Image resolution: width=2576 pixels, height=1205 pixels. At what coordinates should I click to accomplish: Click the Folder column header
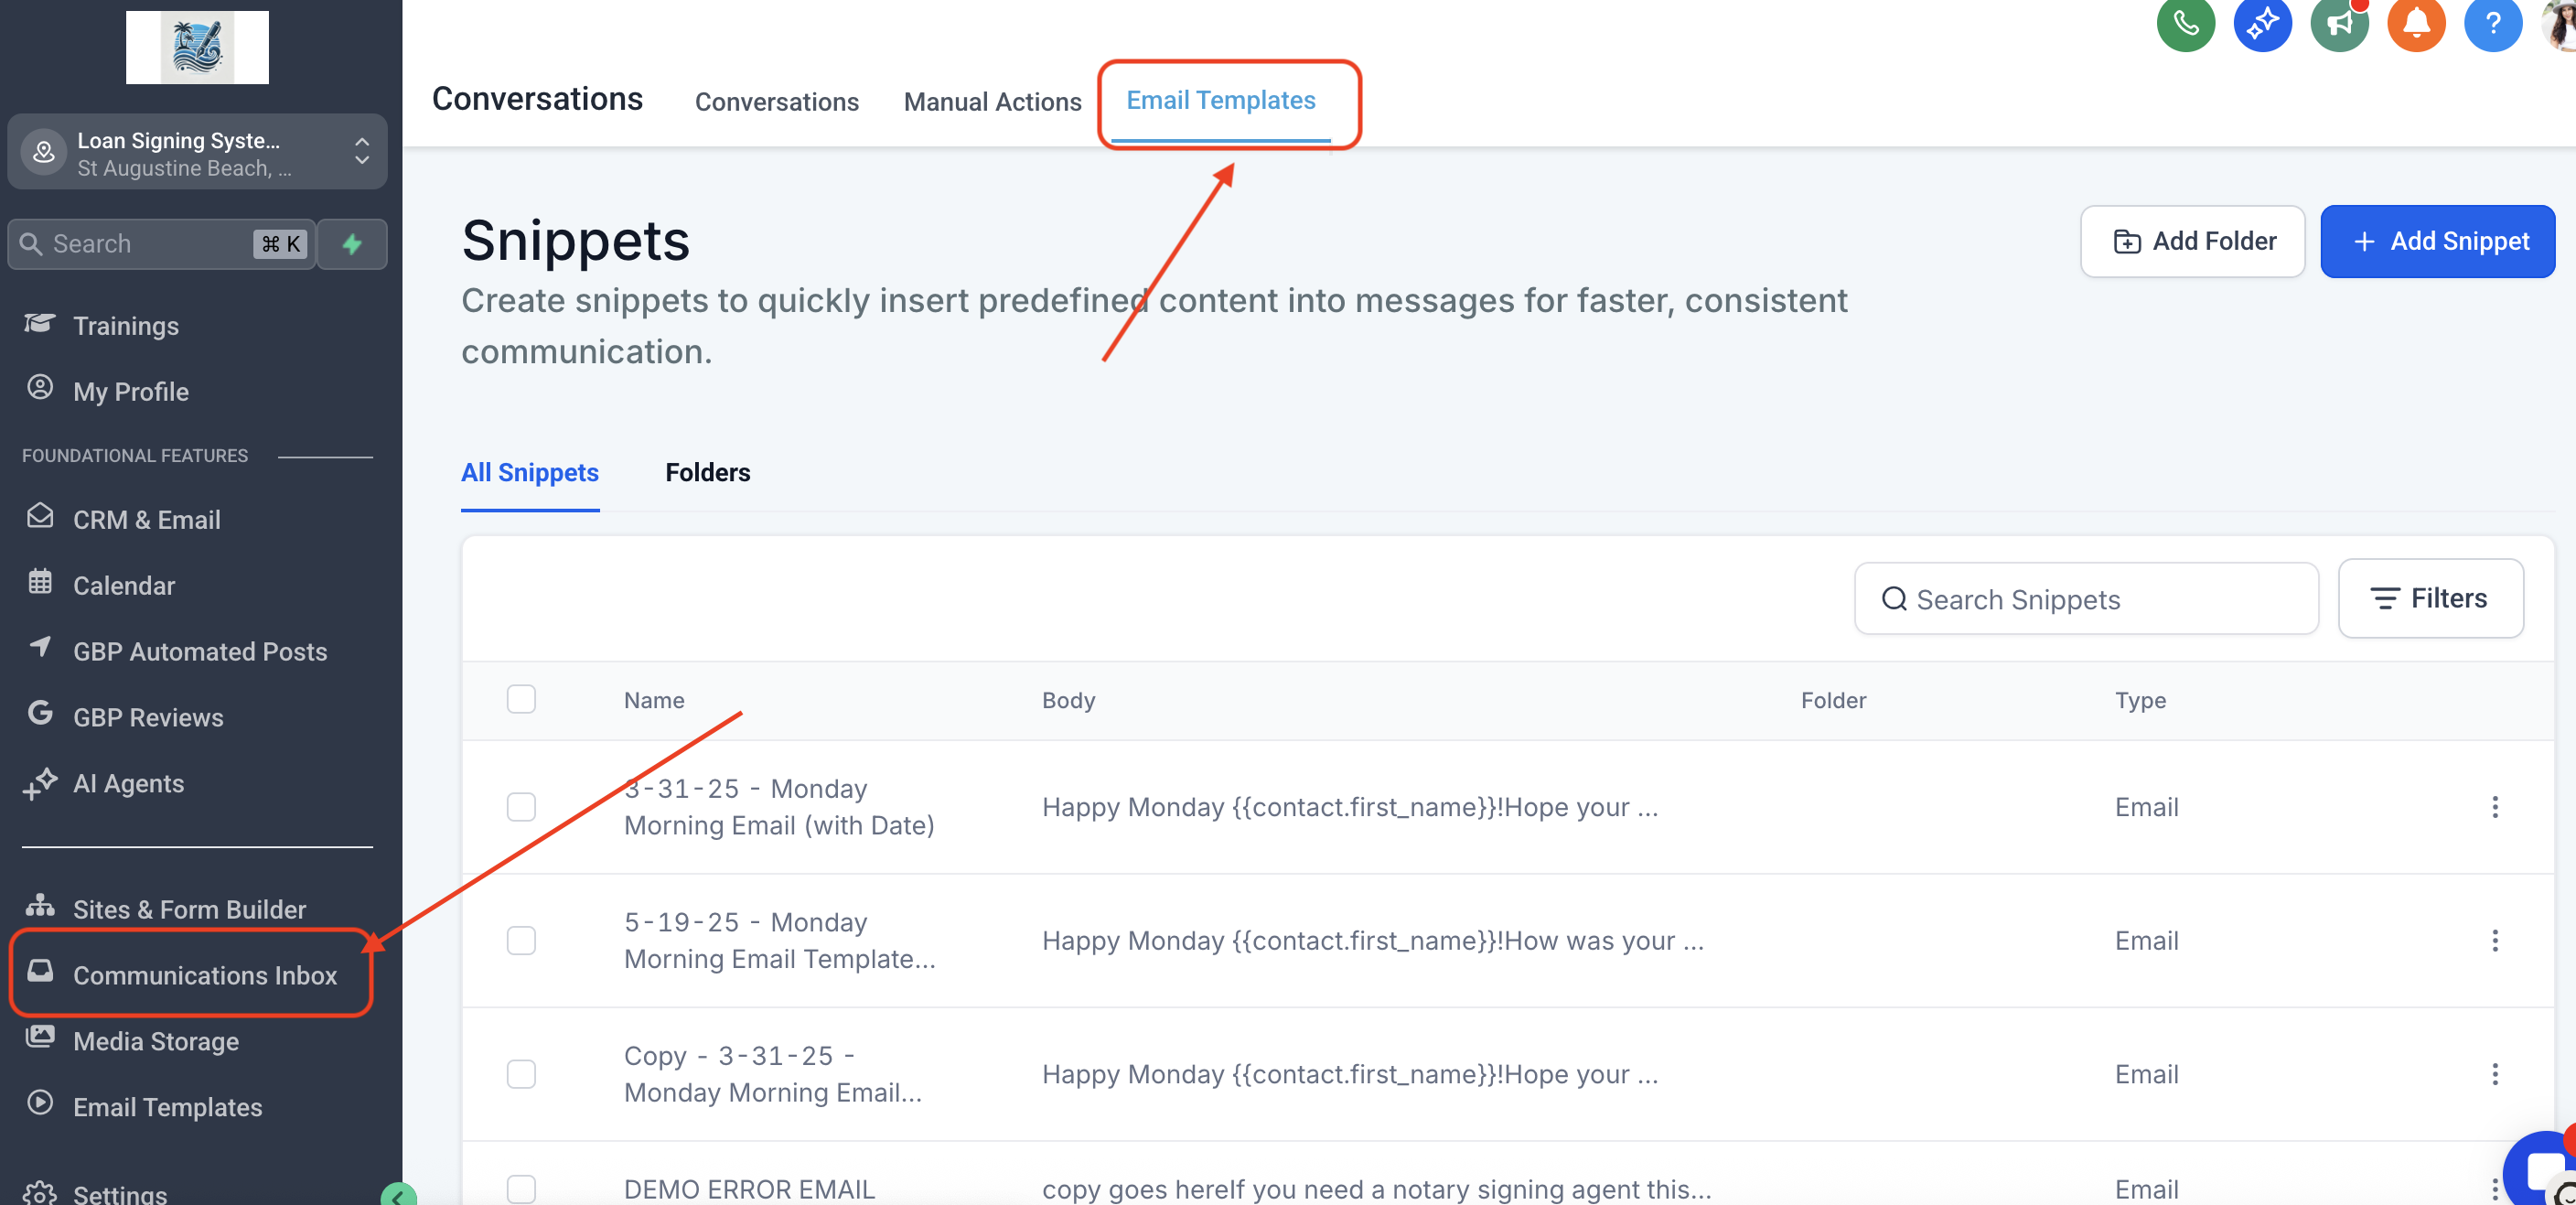pyautogui.click(x=1833, y=700)
